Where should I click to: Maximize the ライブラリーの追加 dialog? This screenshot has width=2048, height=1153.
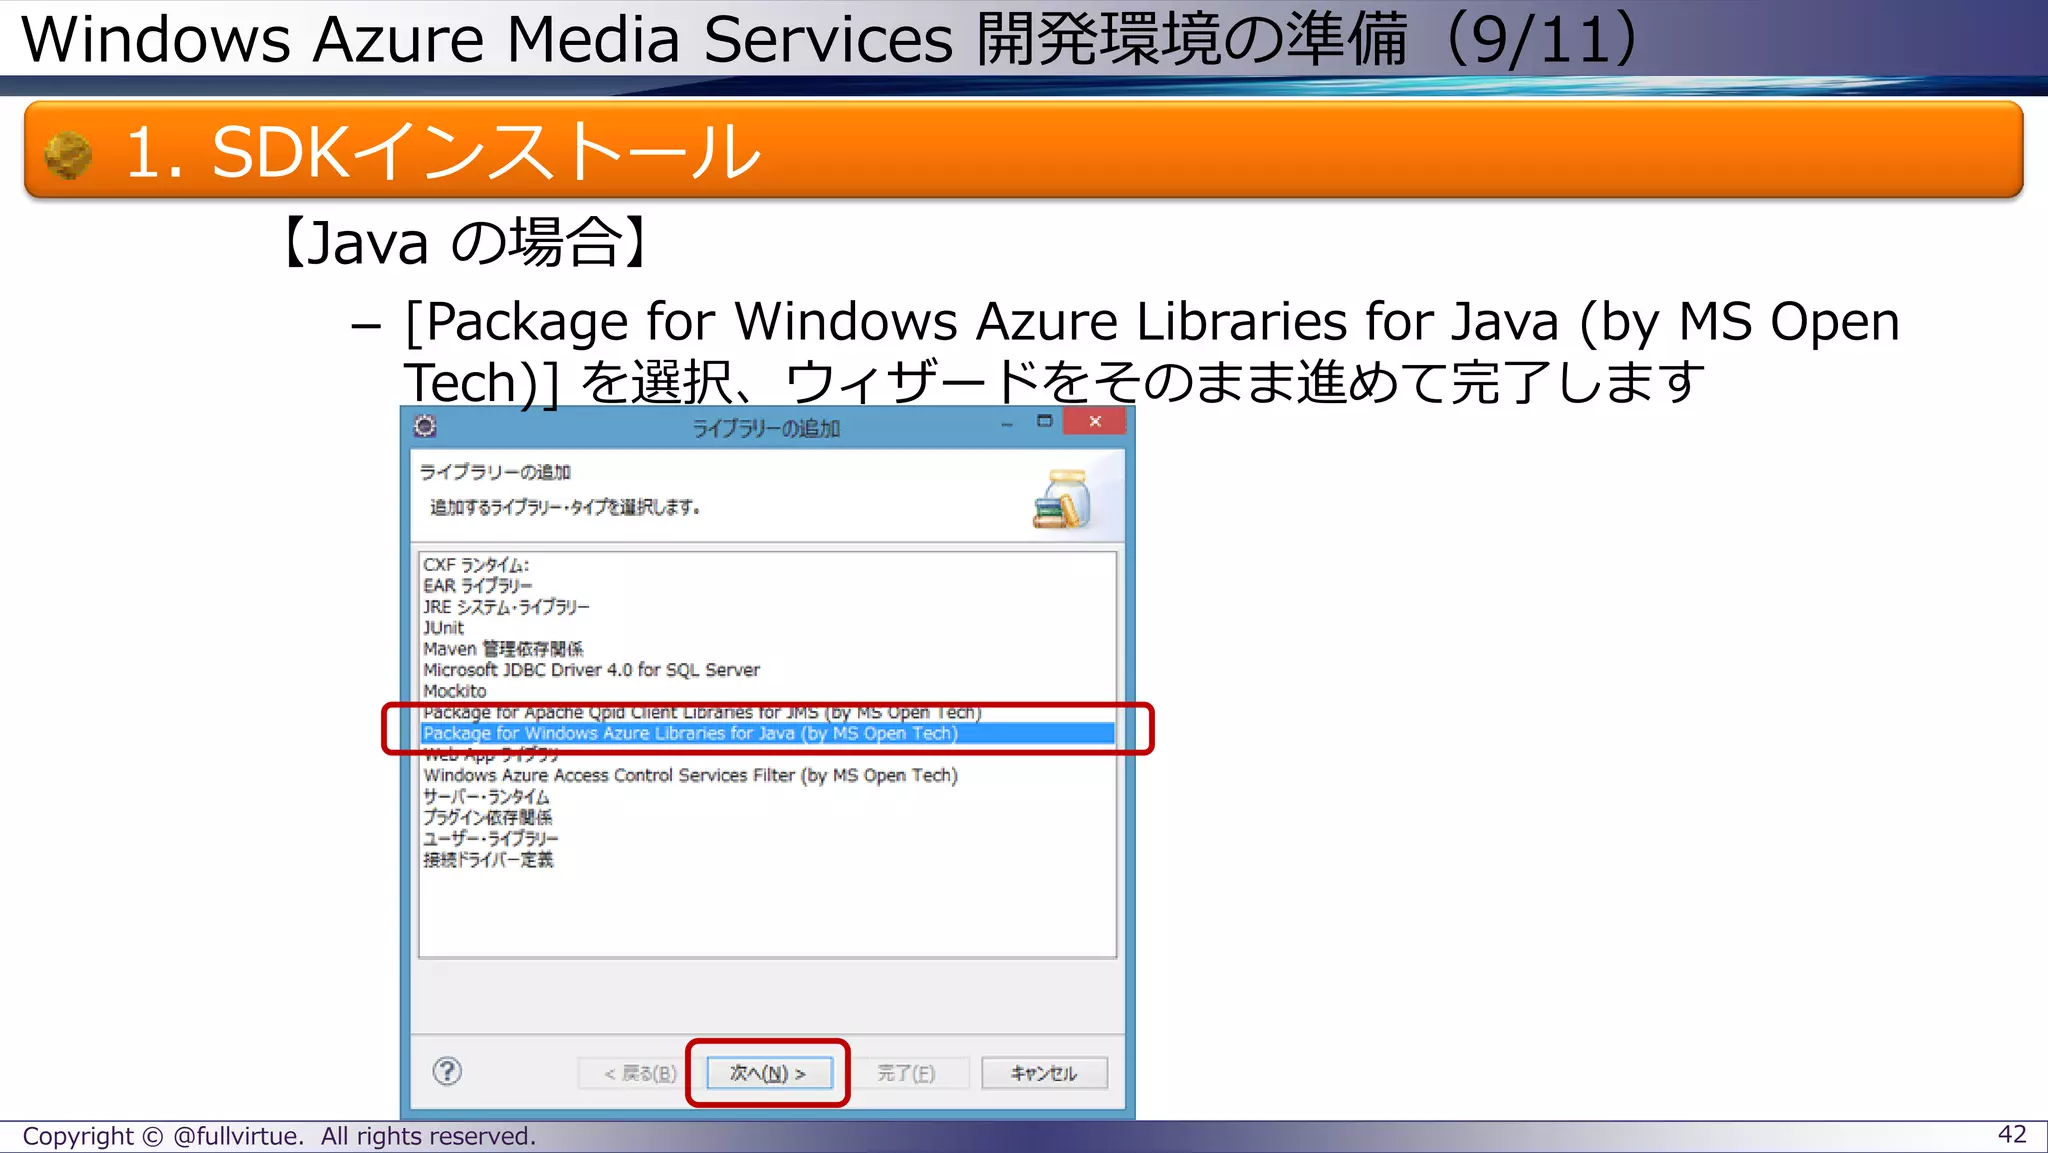point(1045,422)
